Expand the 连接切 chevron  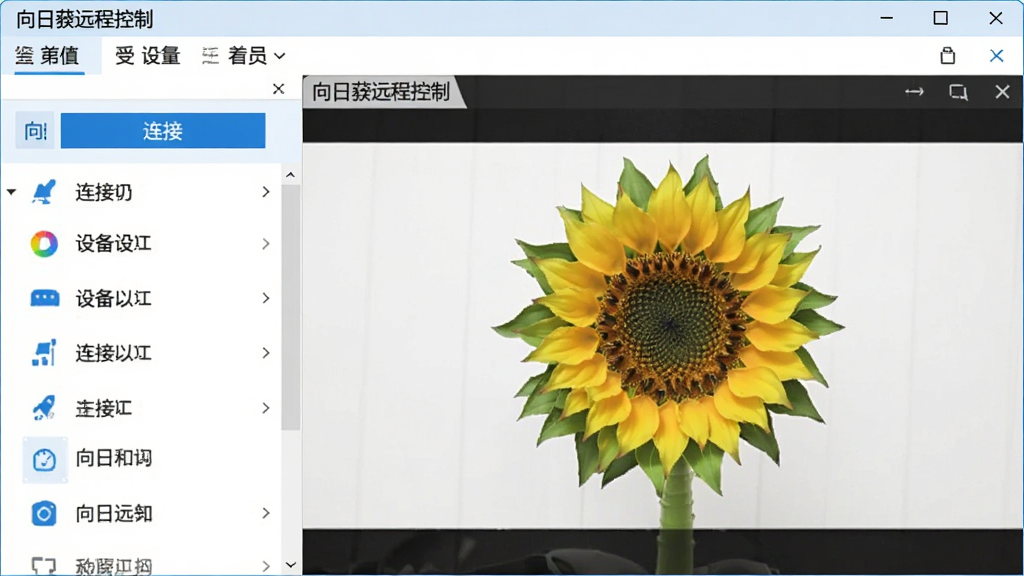coord(266,192)
